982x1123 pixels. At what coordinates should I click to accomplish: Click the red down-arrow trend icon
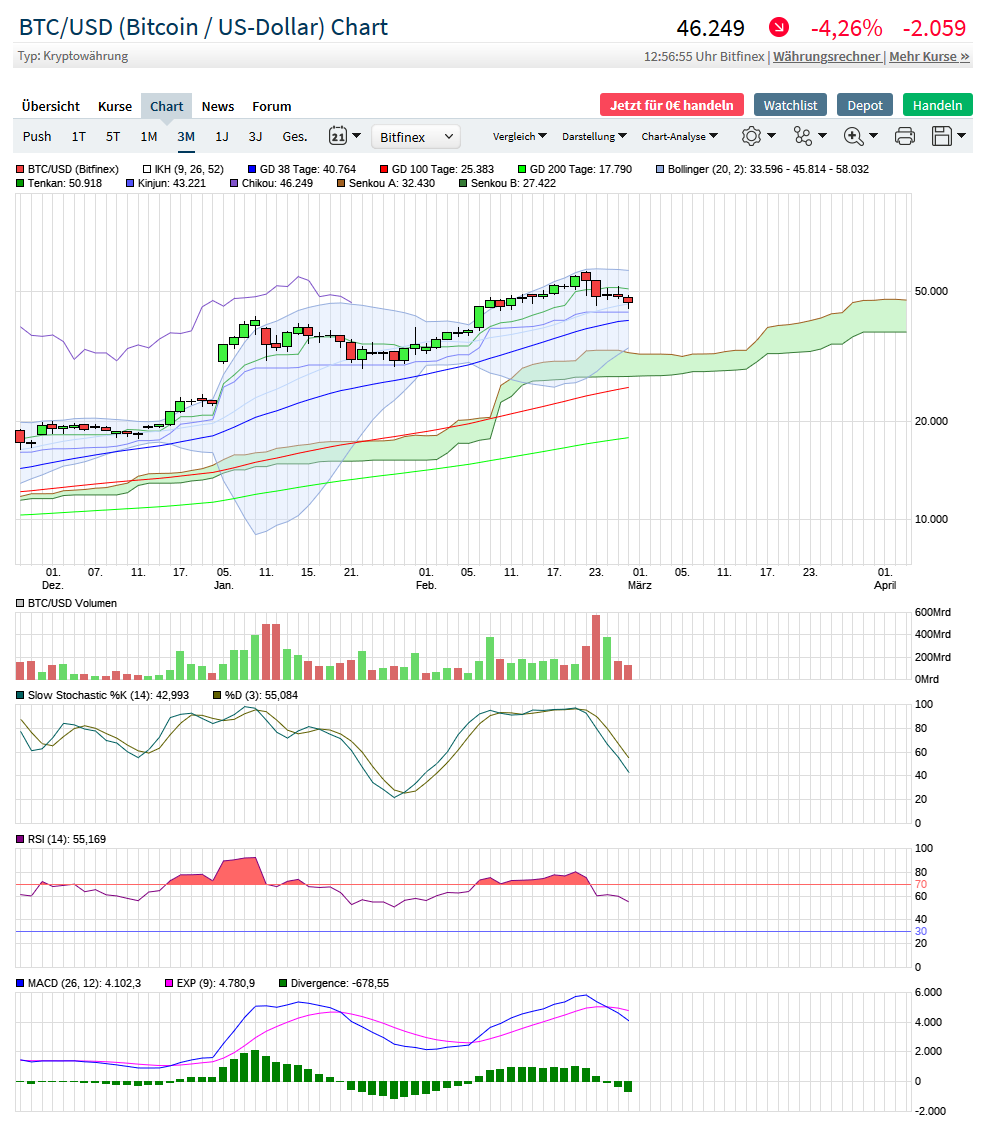coord(779,28)
